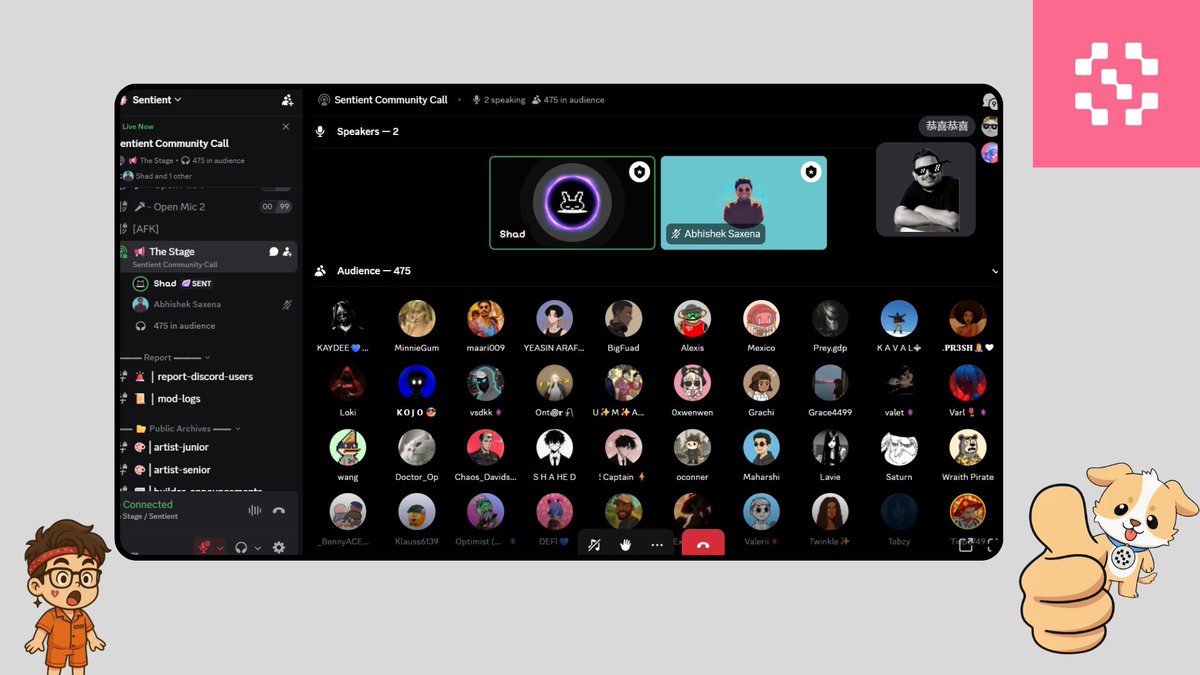Click '475 in audience' in the header
This screenshot has height=675, width=1200.
click(568, 100)
